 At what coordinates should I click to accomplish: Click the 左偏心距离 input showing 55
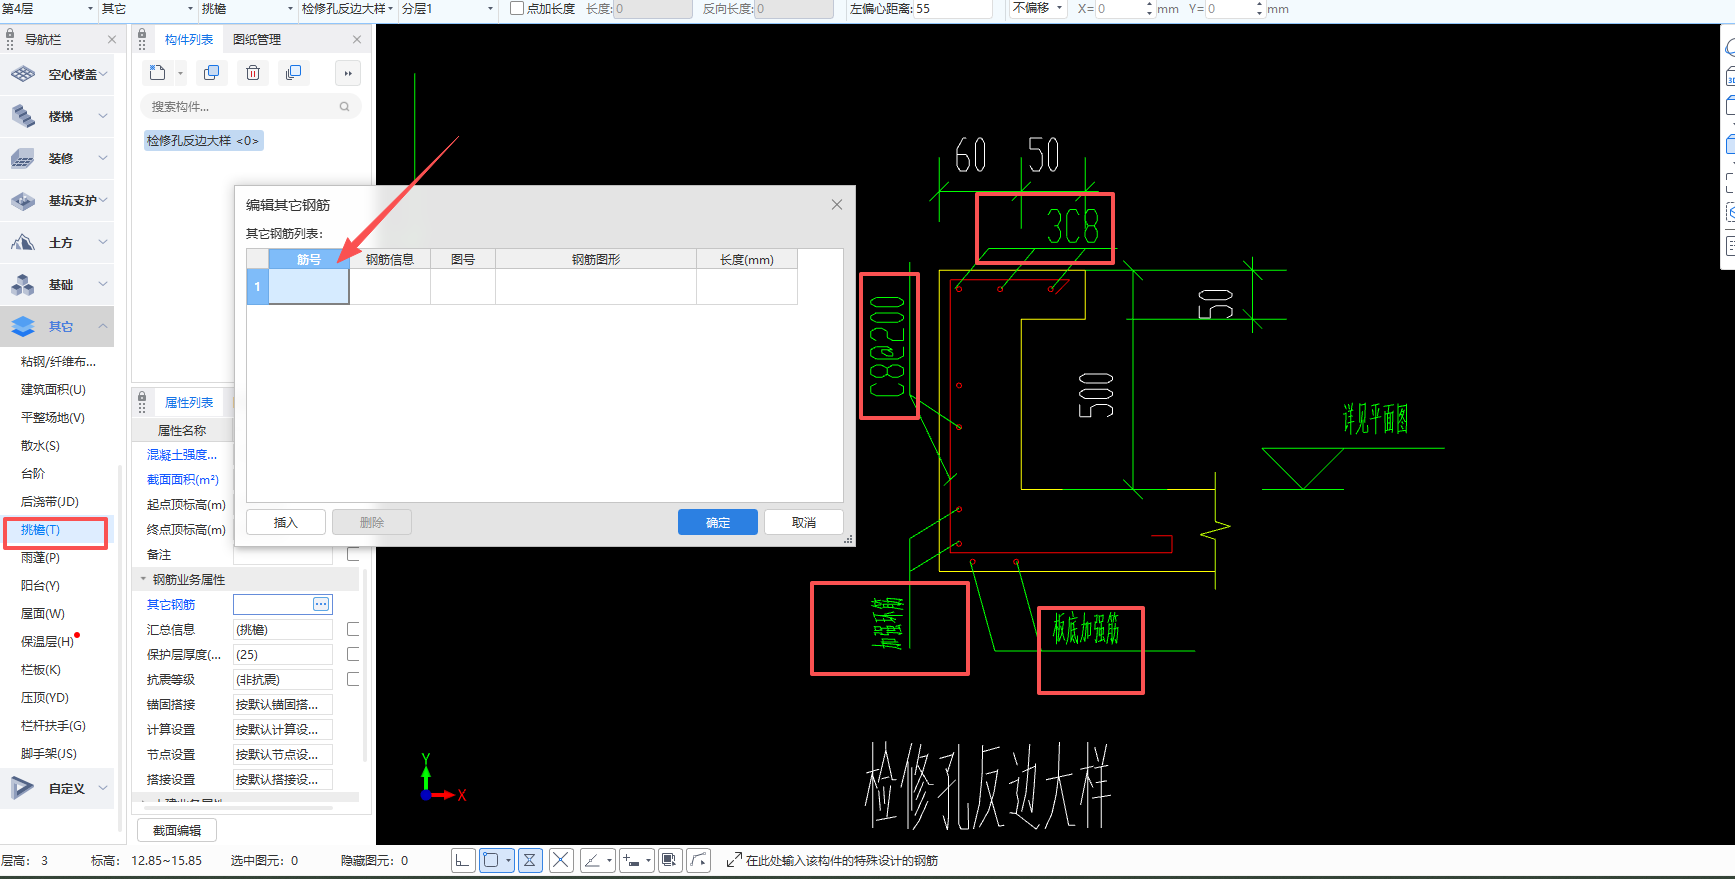(952, 8)
